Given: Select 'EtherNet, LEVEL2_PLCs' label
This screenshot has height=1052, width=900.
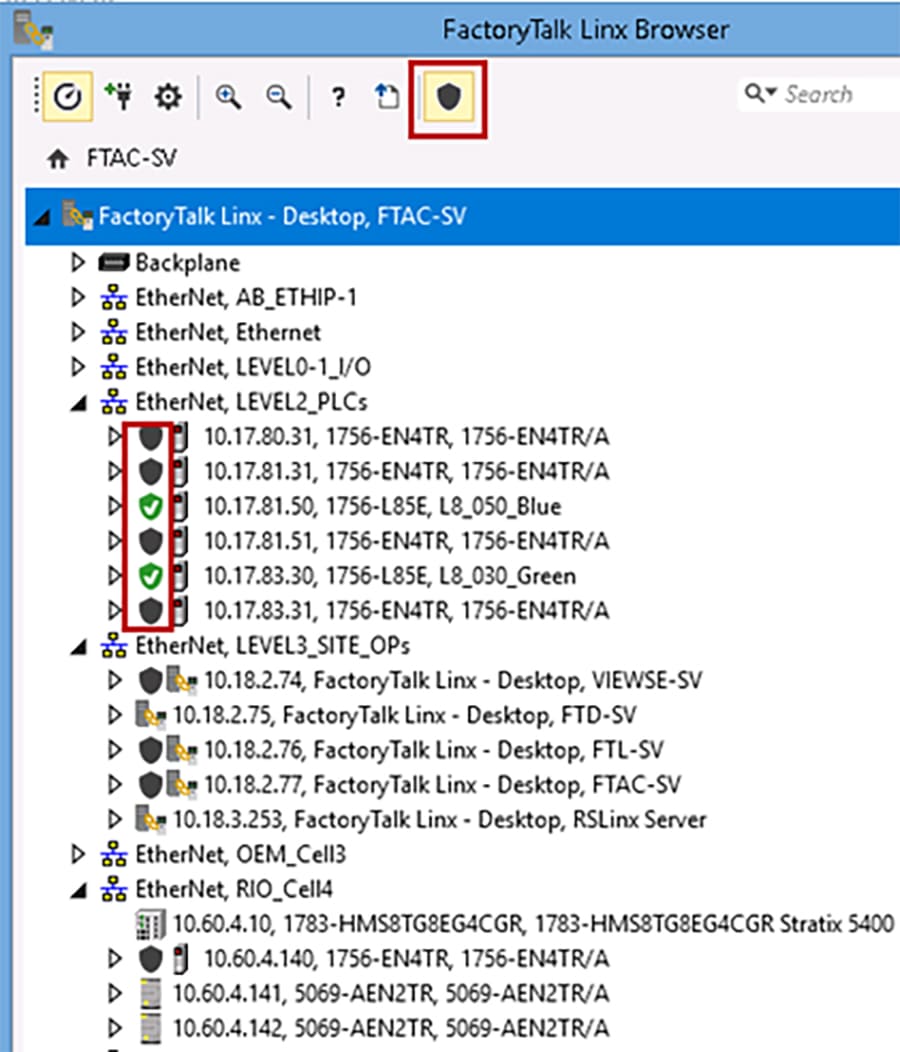Looking at the screenshot, I should click(x=251, y=402).
